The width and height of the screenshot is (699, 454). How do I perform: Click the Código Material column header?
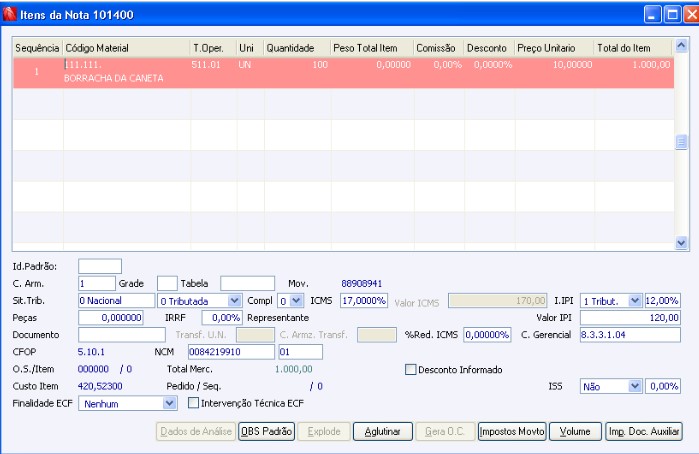coord(126,48)
